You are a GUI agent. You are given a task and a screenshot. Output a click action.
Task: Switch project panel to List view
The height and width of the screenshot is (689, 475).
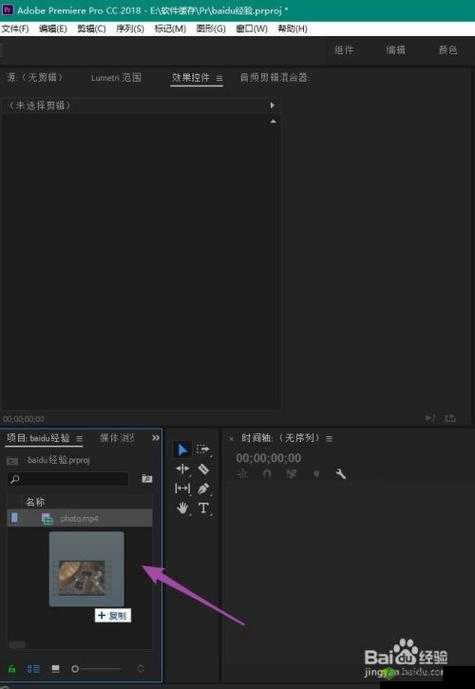pos(33,669)
